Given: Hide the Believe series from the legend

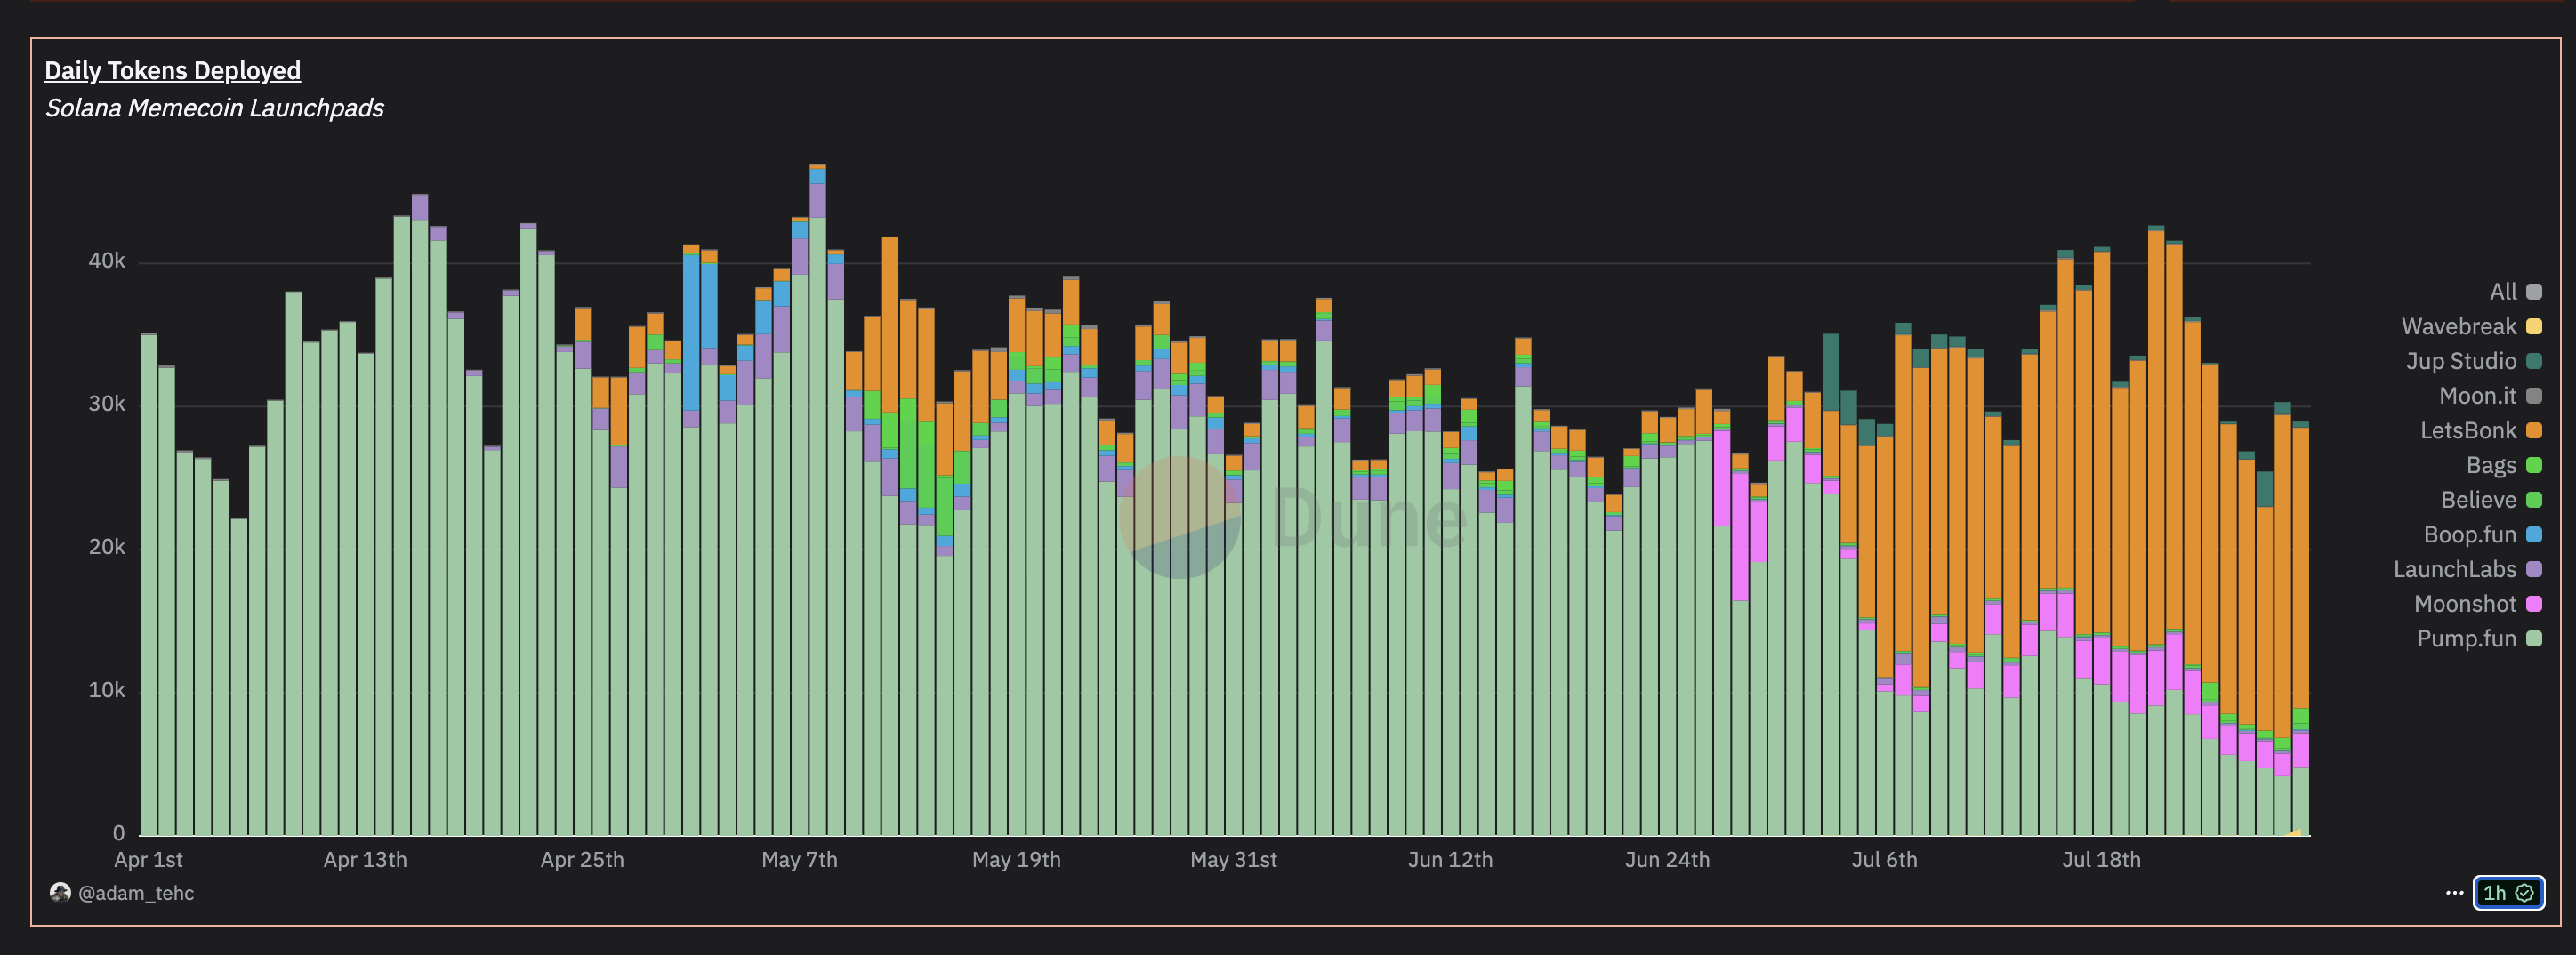Looking at the screenshot, I should tap(2481, 499).
